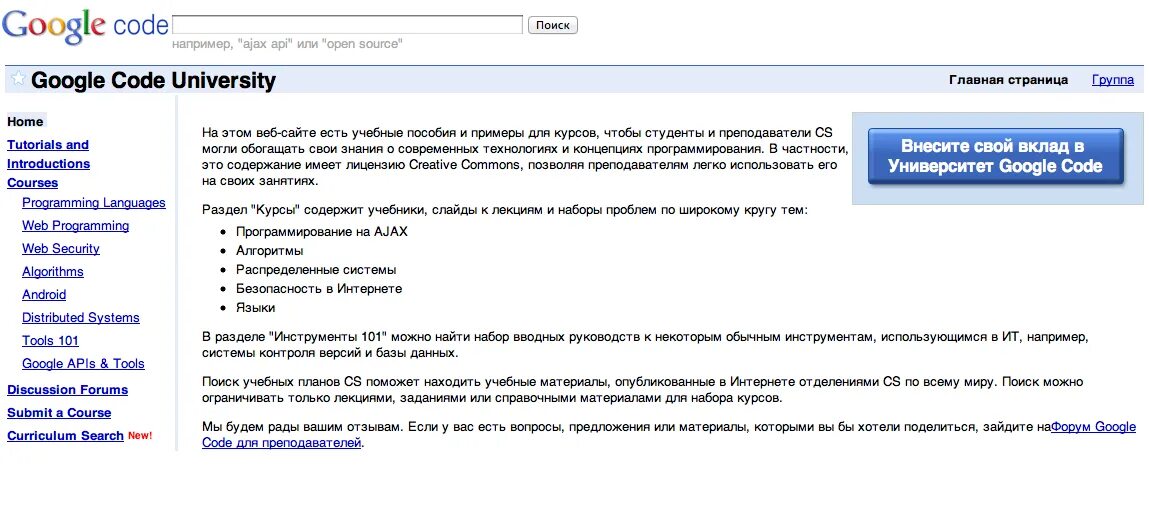The image size is (1149, 510).
Task: Click the red New! label
Action: [140, 435]
